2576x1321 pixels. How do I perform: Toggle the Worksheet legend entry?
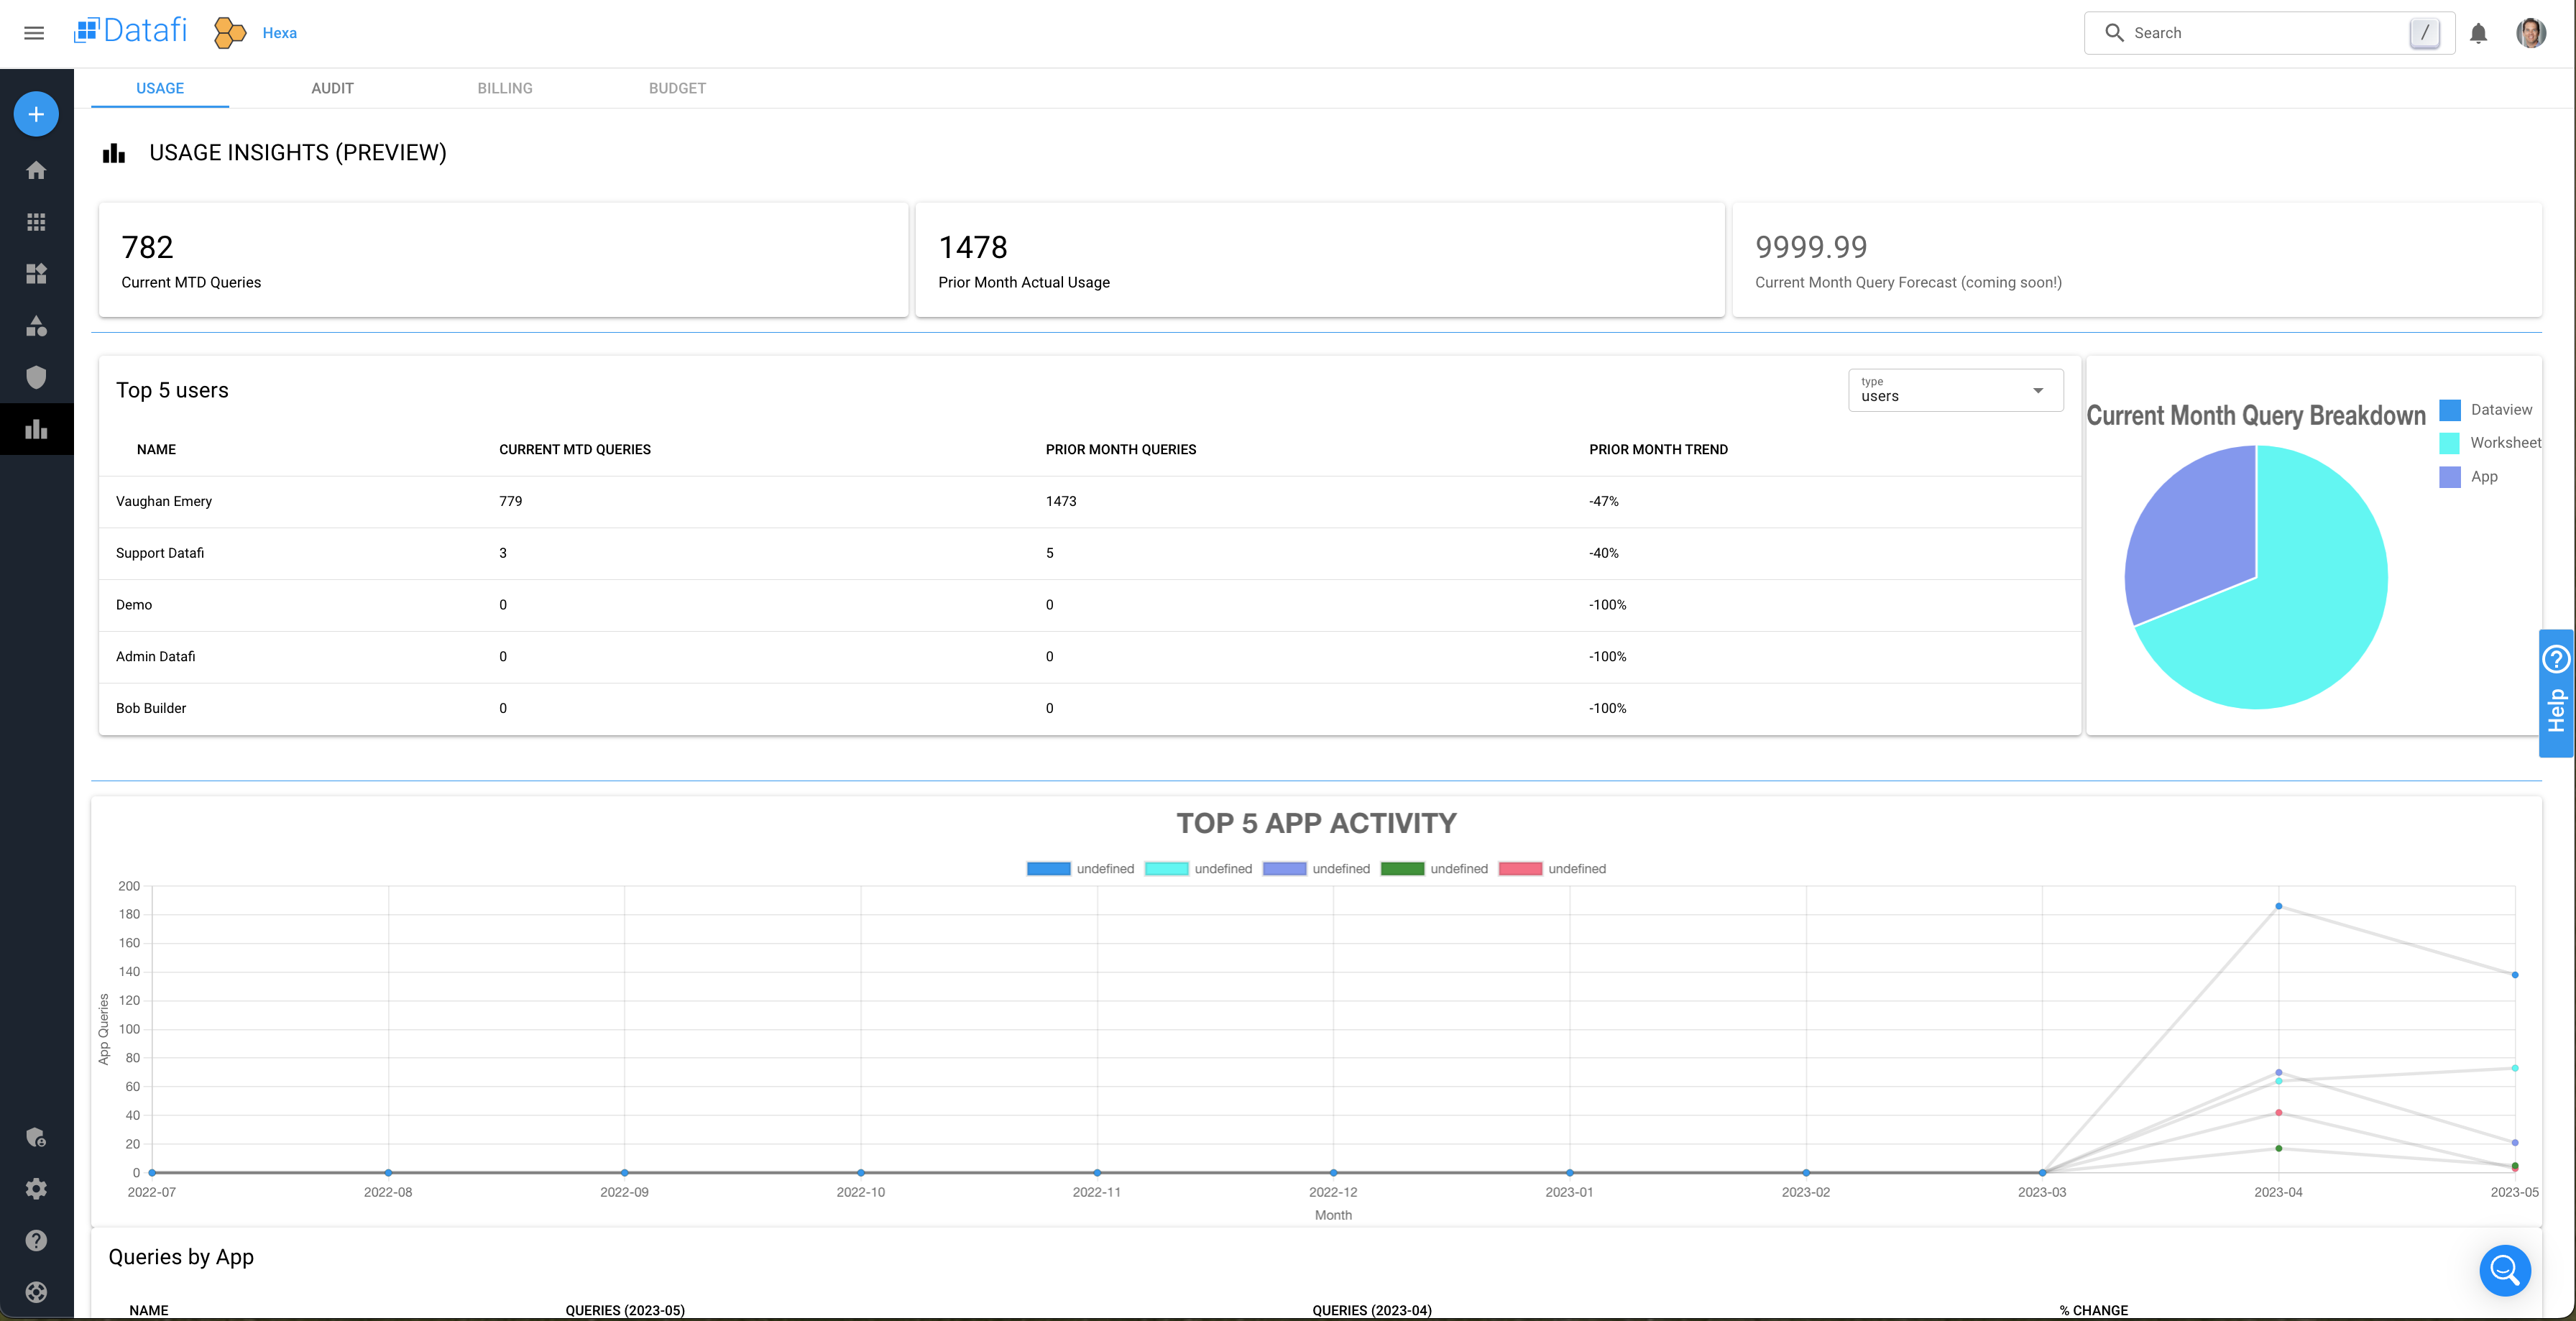coord(2489,443)
